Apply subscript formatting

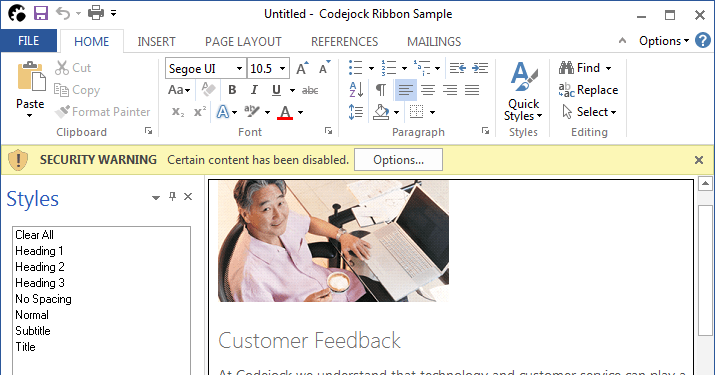pyautogui.click(x=178, y=112)
